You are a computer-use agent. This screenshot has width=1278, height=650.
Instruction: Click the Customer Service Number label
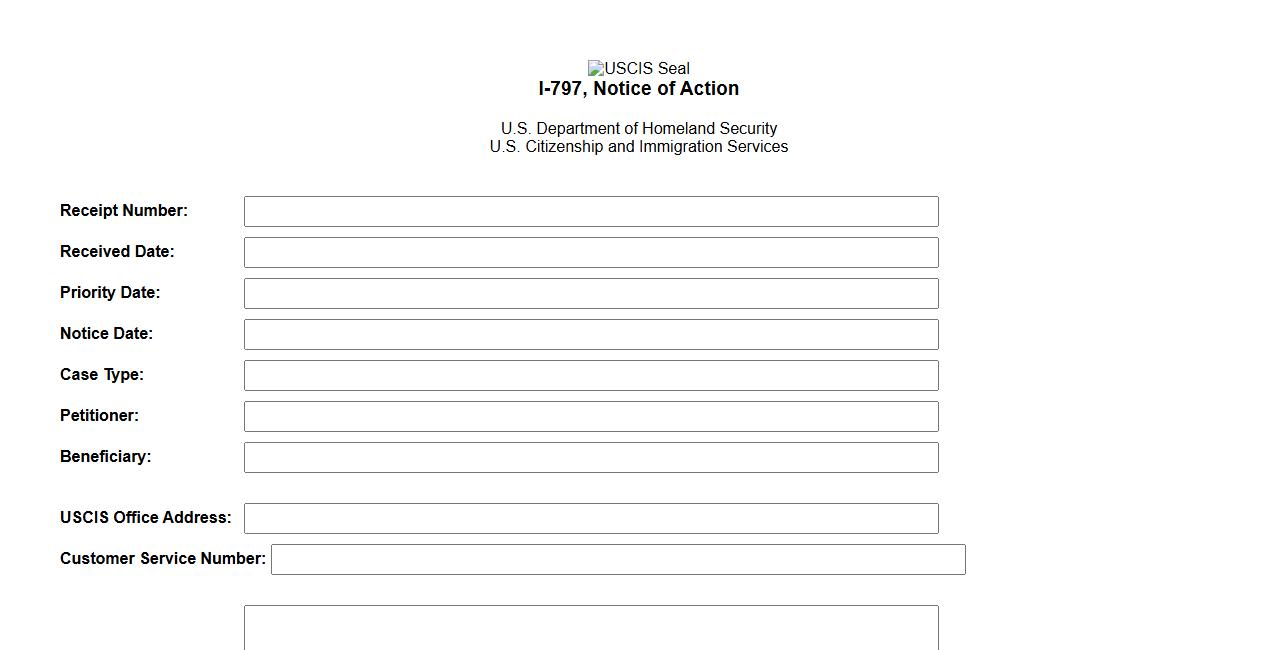163,558
